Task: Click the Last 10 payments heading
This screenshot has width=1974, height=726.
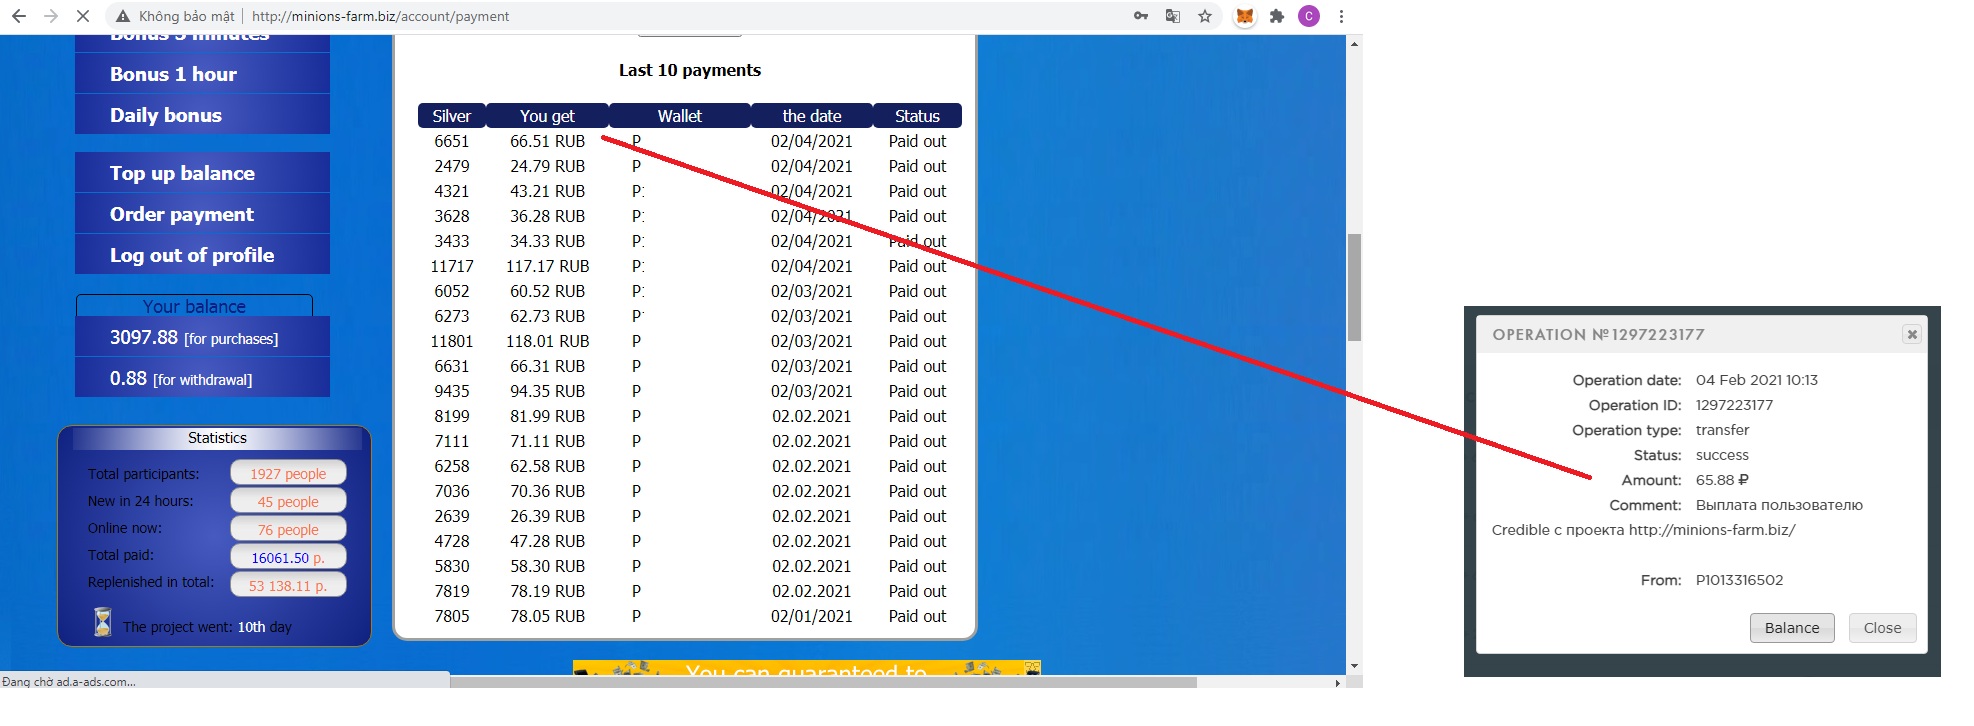Action: pyautogui.click(x=690, y=70)
